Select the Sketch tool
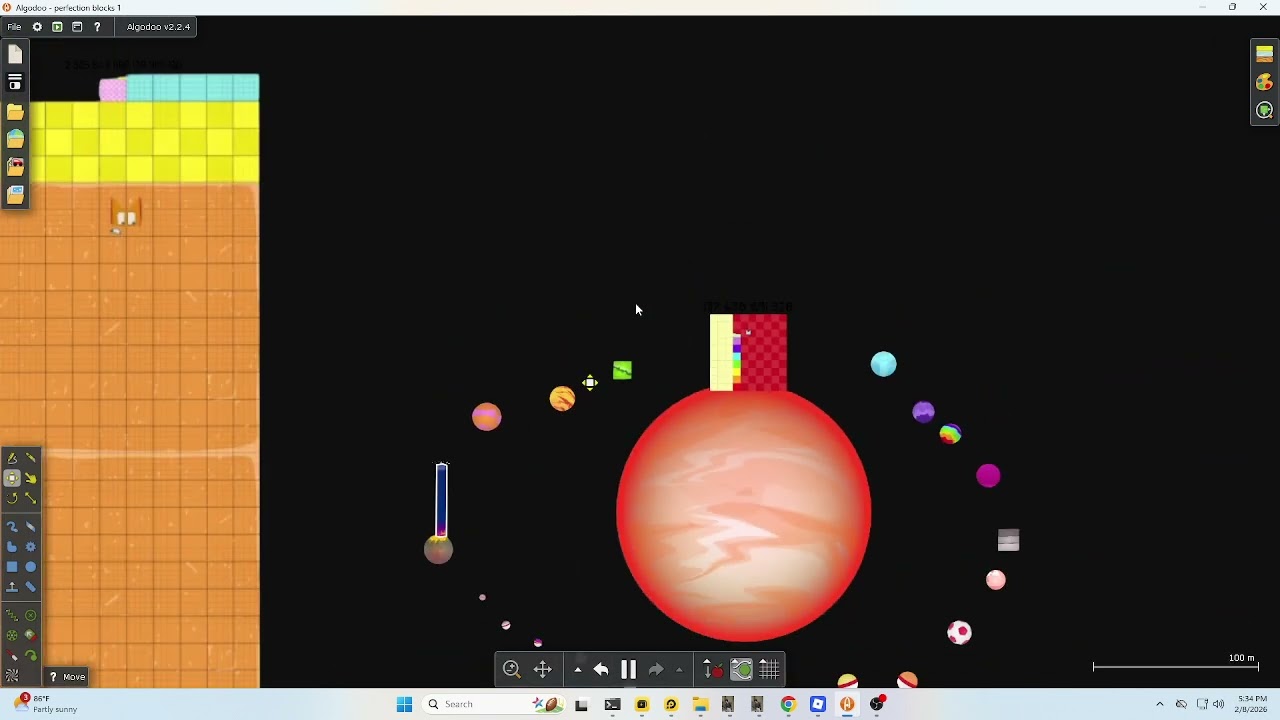1280x720 pixels. point(12,458)
